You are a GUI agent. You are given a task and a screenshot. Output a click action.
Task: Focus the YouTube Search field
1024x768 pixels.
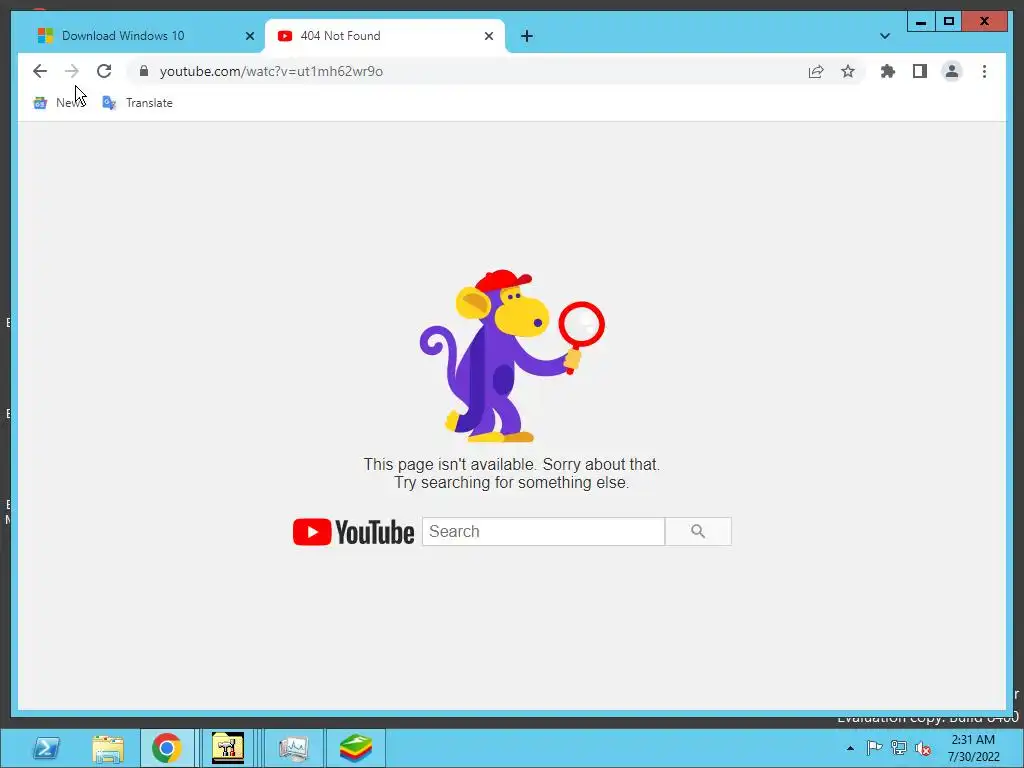tap(543, 532)
